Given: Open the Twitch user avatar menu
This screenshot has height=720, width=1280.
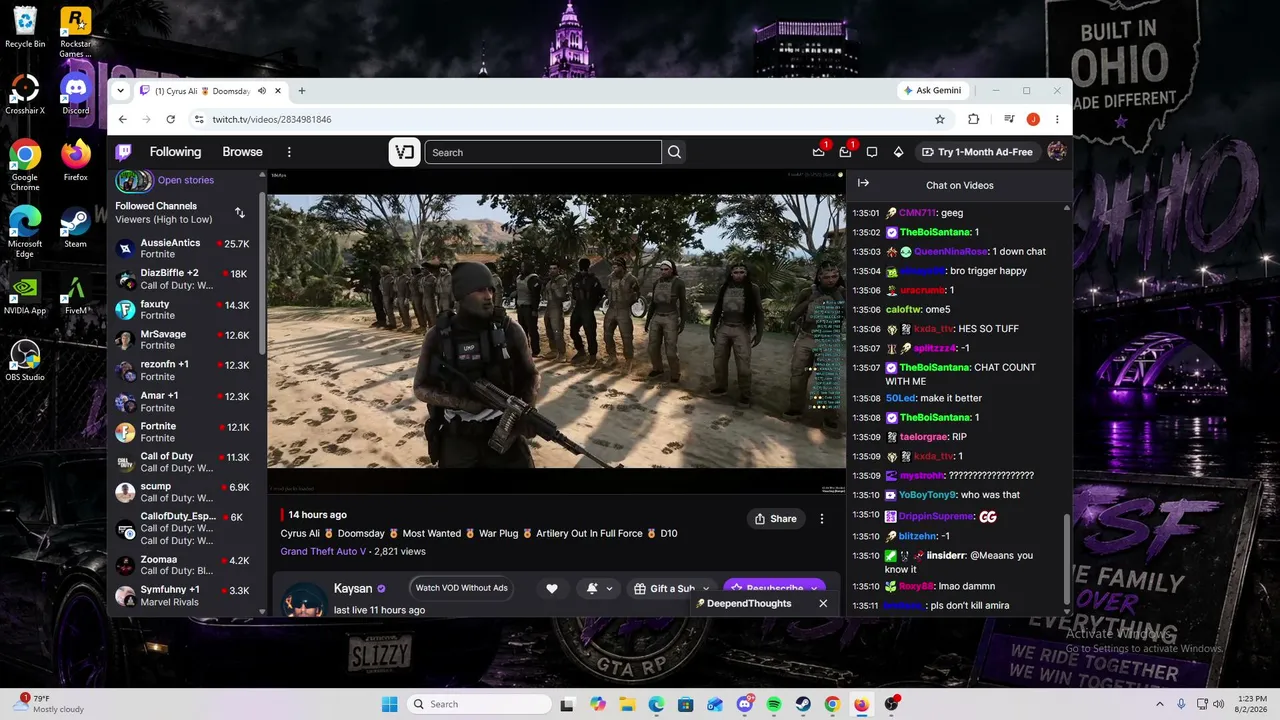Looking at the screenshot, I should pyautogui.click(x=1057, y=152).
